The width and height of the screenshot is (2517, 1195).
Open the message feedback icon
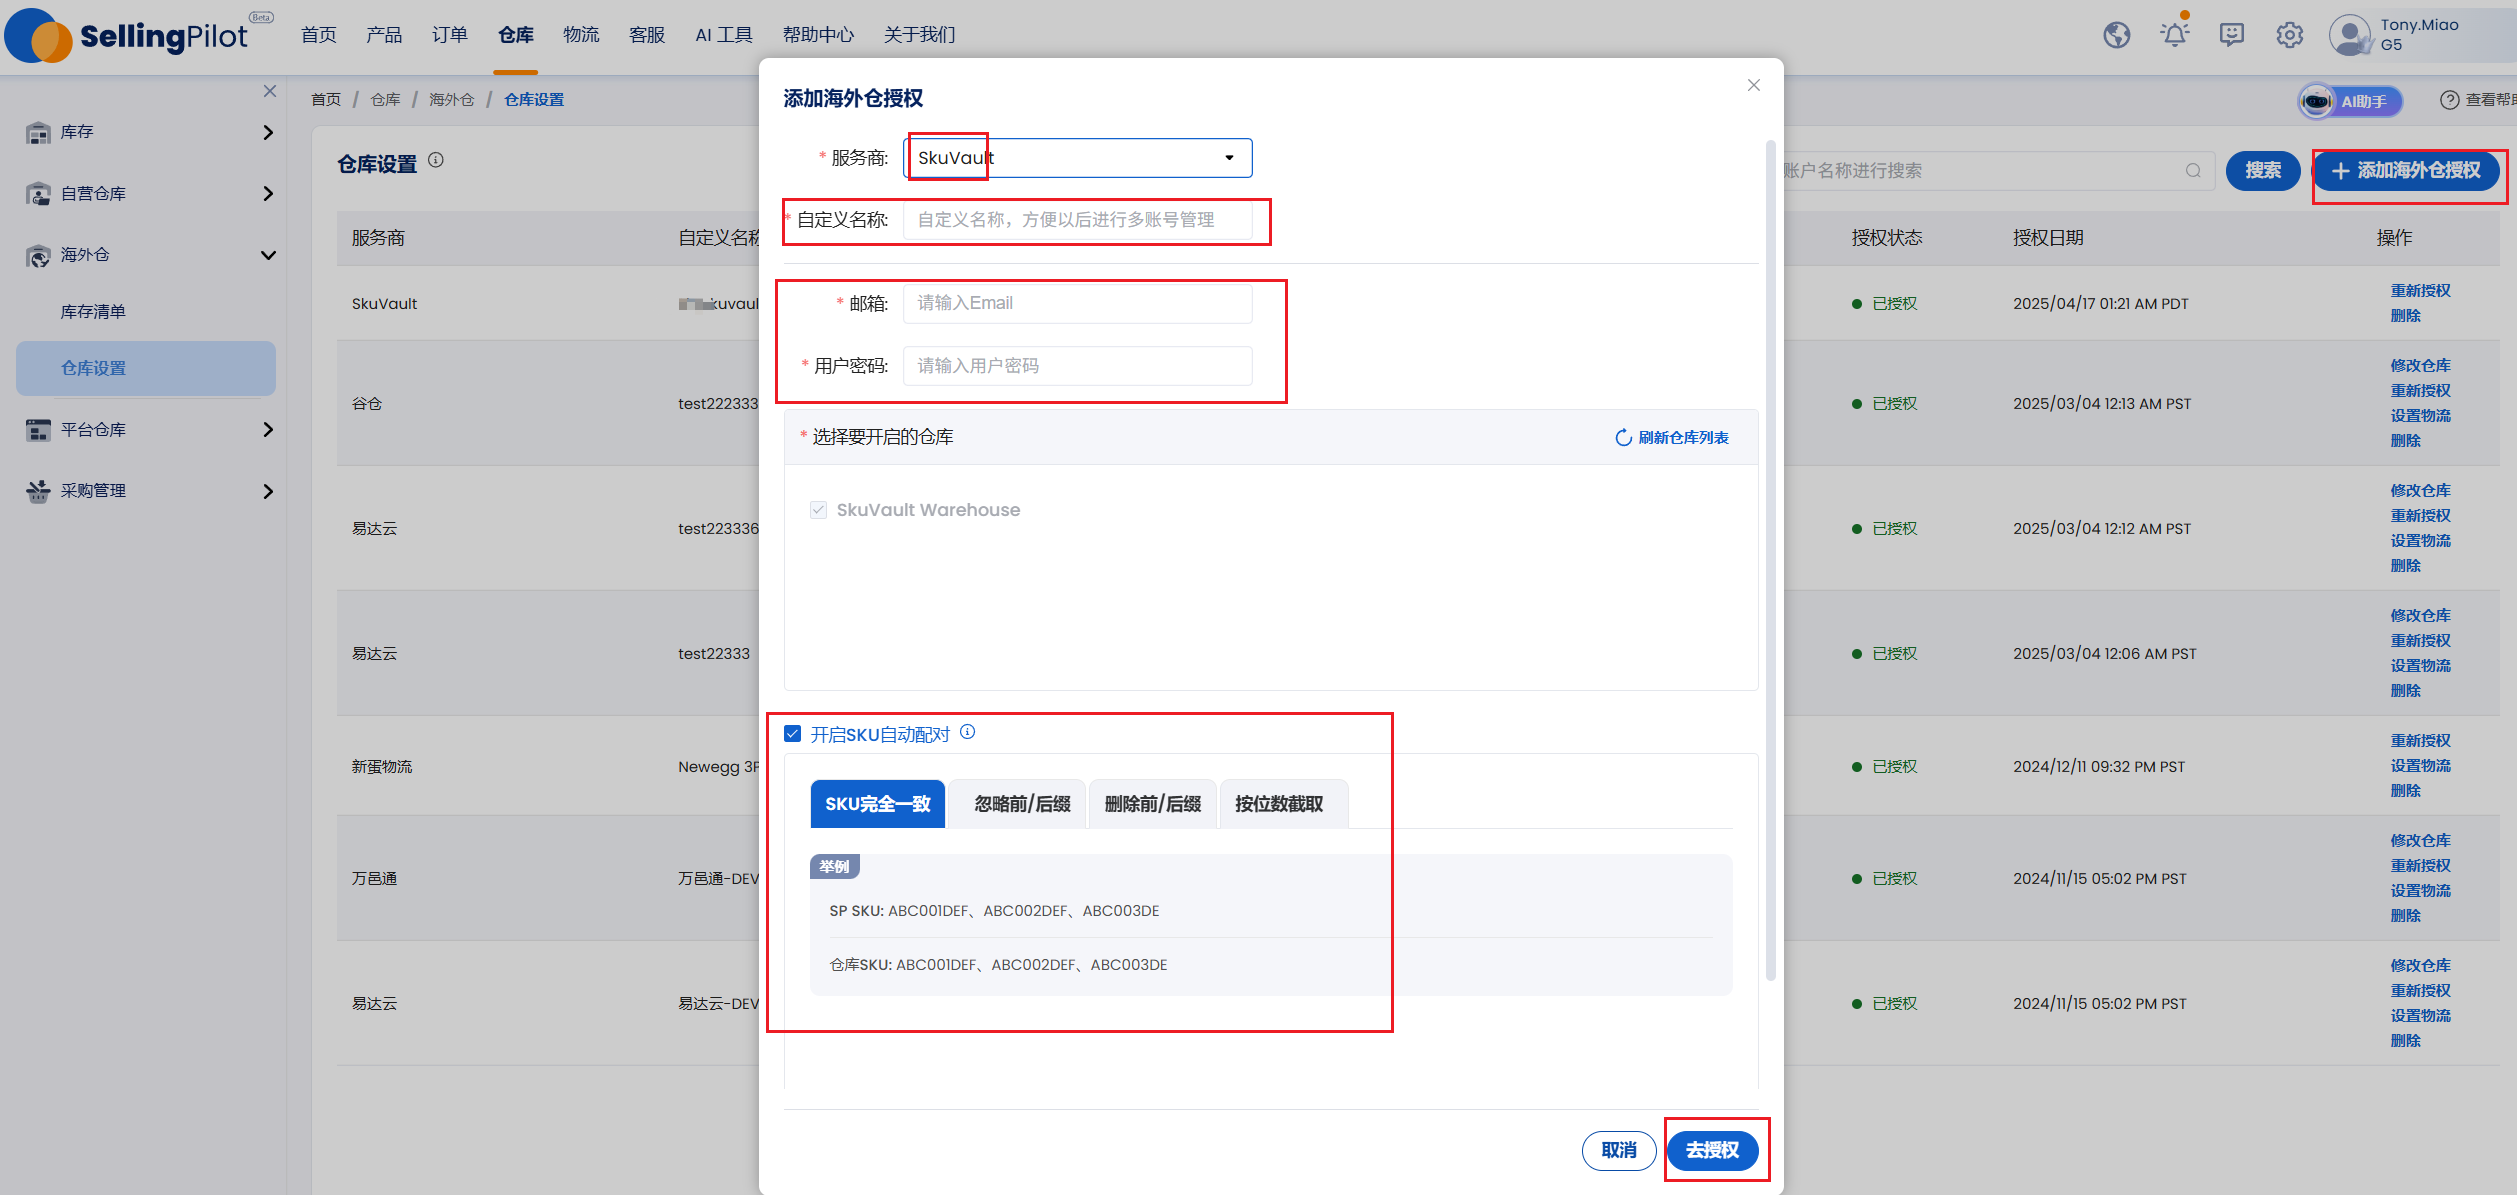pyautogui.click(x=2232, y=35)
